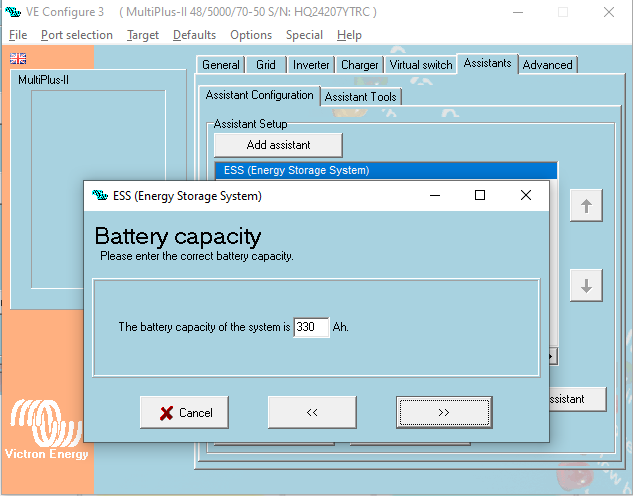This screenshot has height=496, width=633.
Task: Open the Special menu
Action: click(304, 35)
